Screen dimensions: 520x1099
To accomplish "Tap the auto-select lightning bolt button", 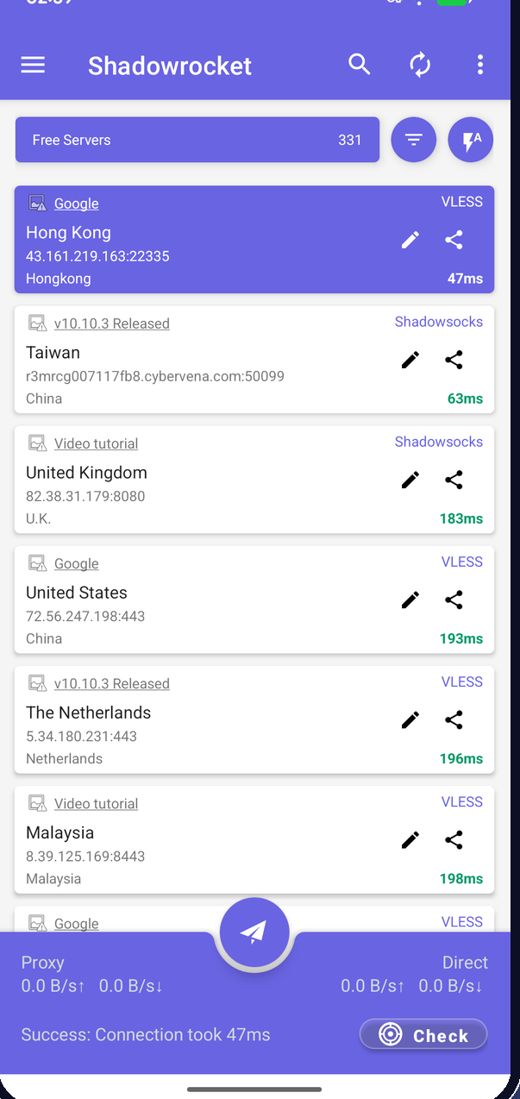I will click(470, 139).
